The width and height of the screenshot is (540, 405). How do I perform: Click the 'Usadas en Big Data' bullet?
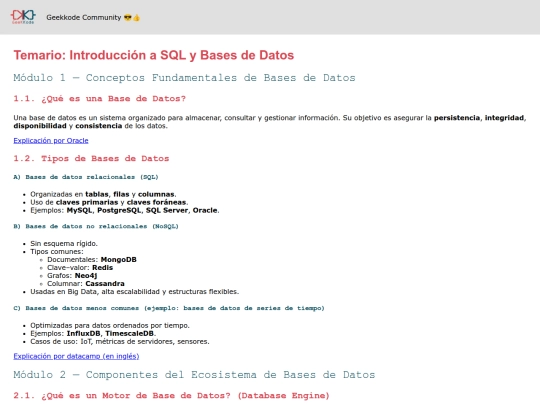(x=135, y=292)
